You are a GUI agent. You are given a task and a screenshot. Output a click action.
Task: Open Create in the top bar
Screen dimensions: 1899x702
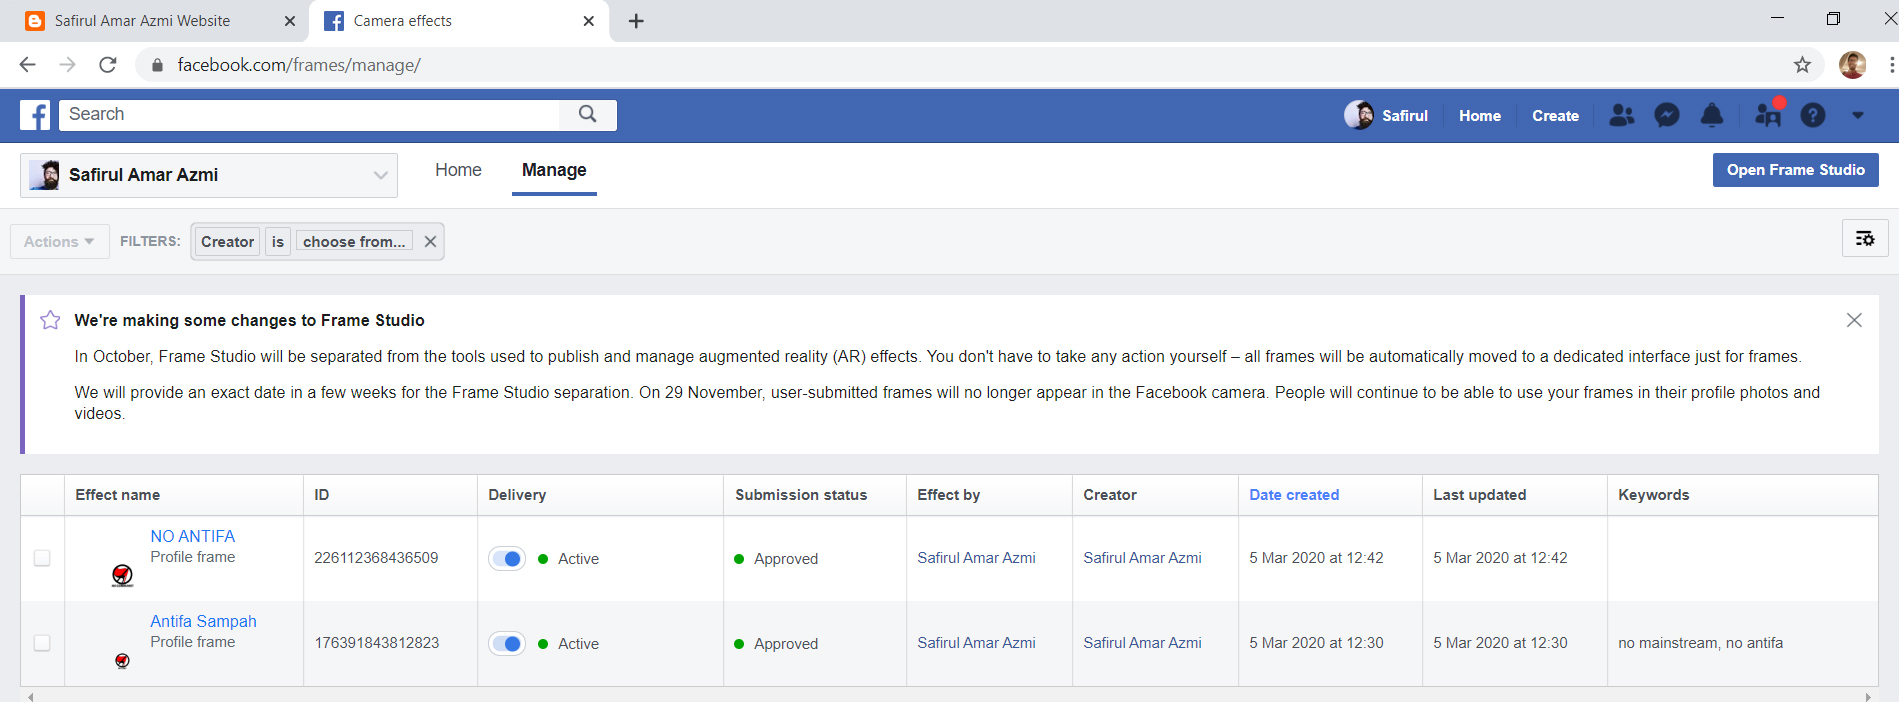click(x=1555, y=116)
